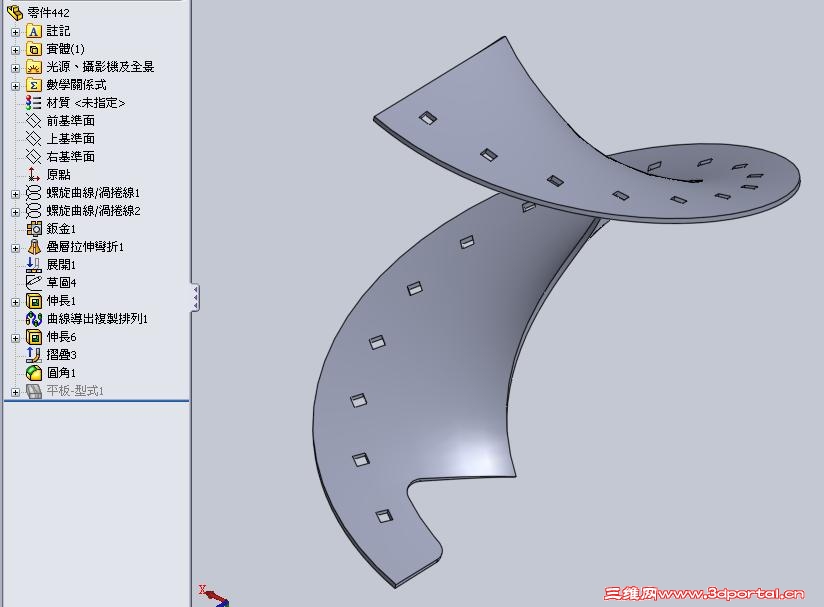Screen dimensions: 824x607
Task: Select the 右基準面 tree label
Action: click(70, 157)
